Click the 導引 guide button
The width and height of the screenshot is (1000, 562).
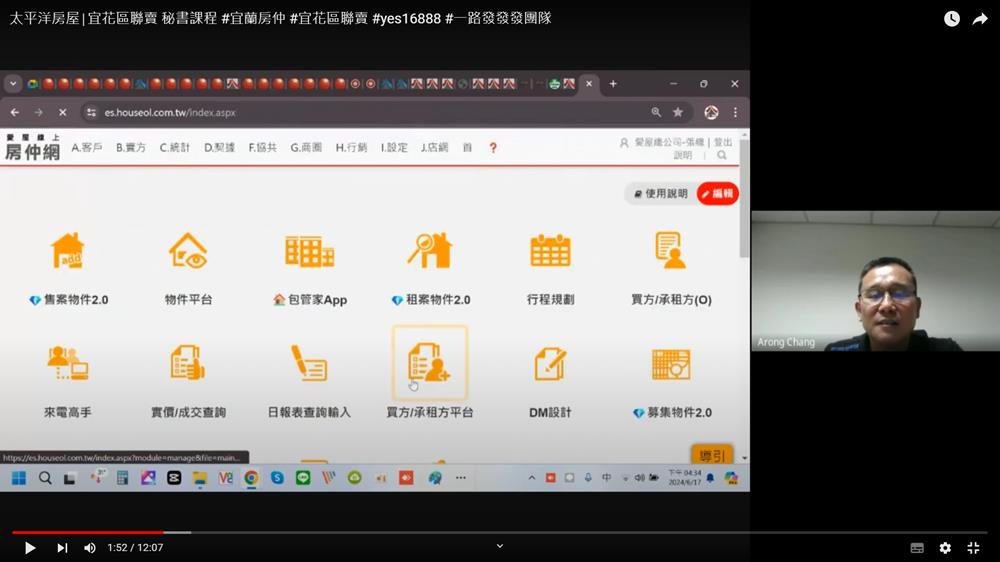pos(712,456)
